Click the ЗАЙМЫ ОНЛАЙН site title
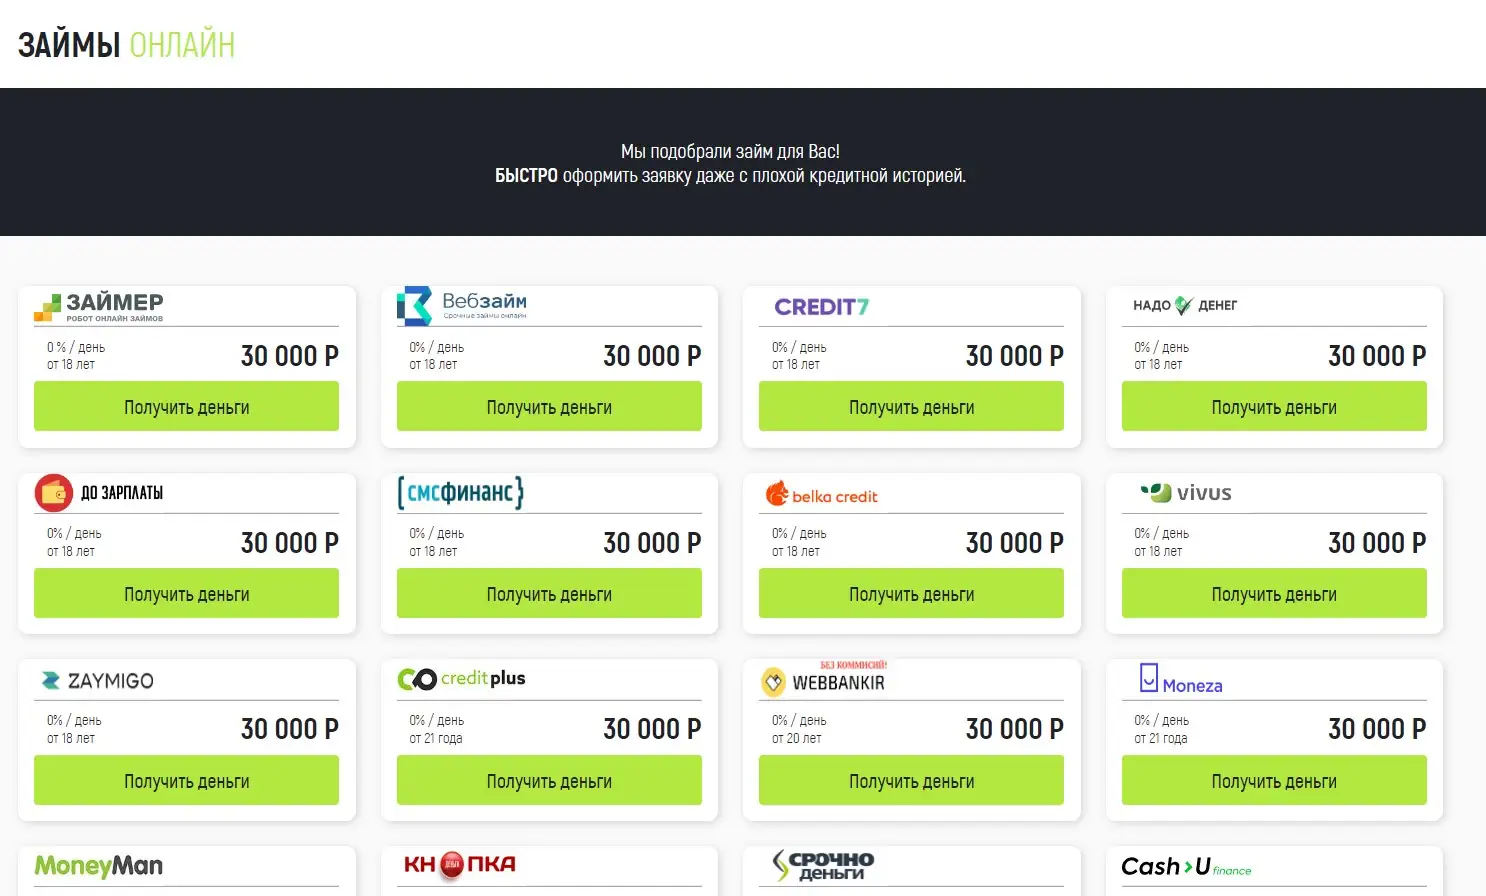The image size is (1486, 896). pos(126,45)
